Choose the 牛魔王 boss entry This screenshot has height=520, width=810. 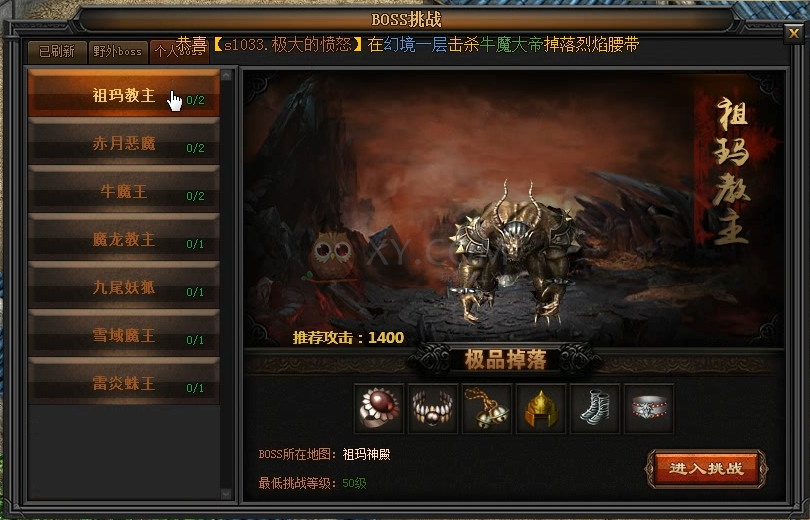click(124, 190)
